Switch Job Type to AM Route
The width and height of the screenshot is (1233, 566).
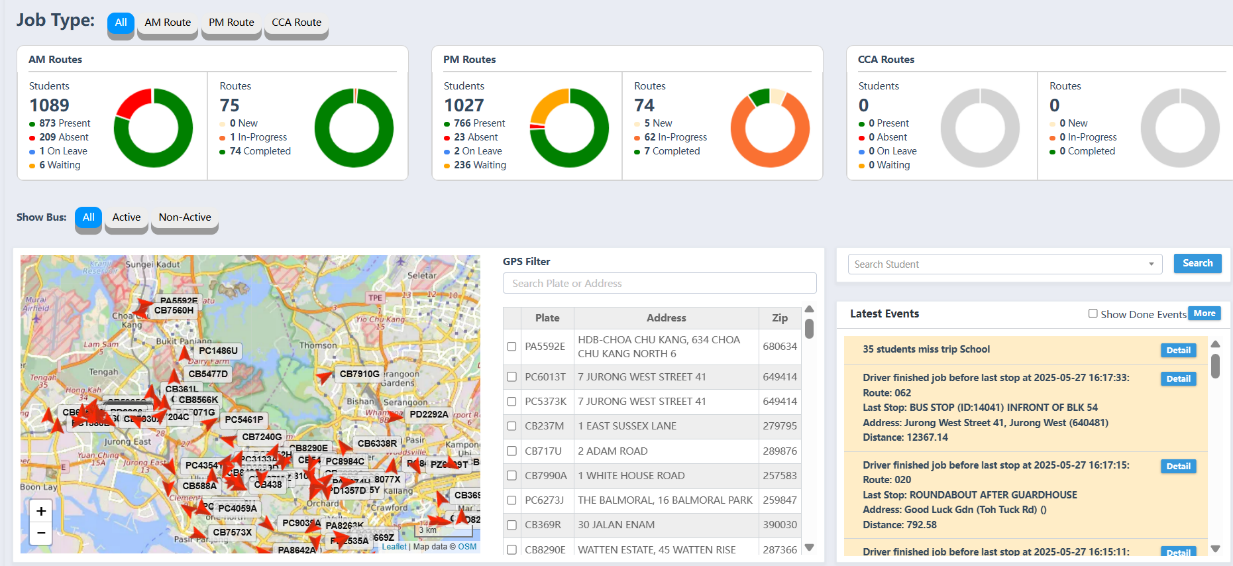(167, 23)
